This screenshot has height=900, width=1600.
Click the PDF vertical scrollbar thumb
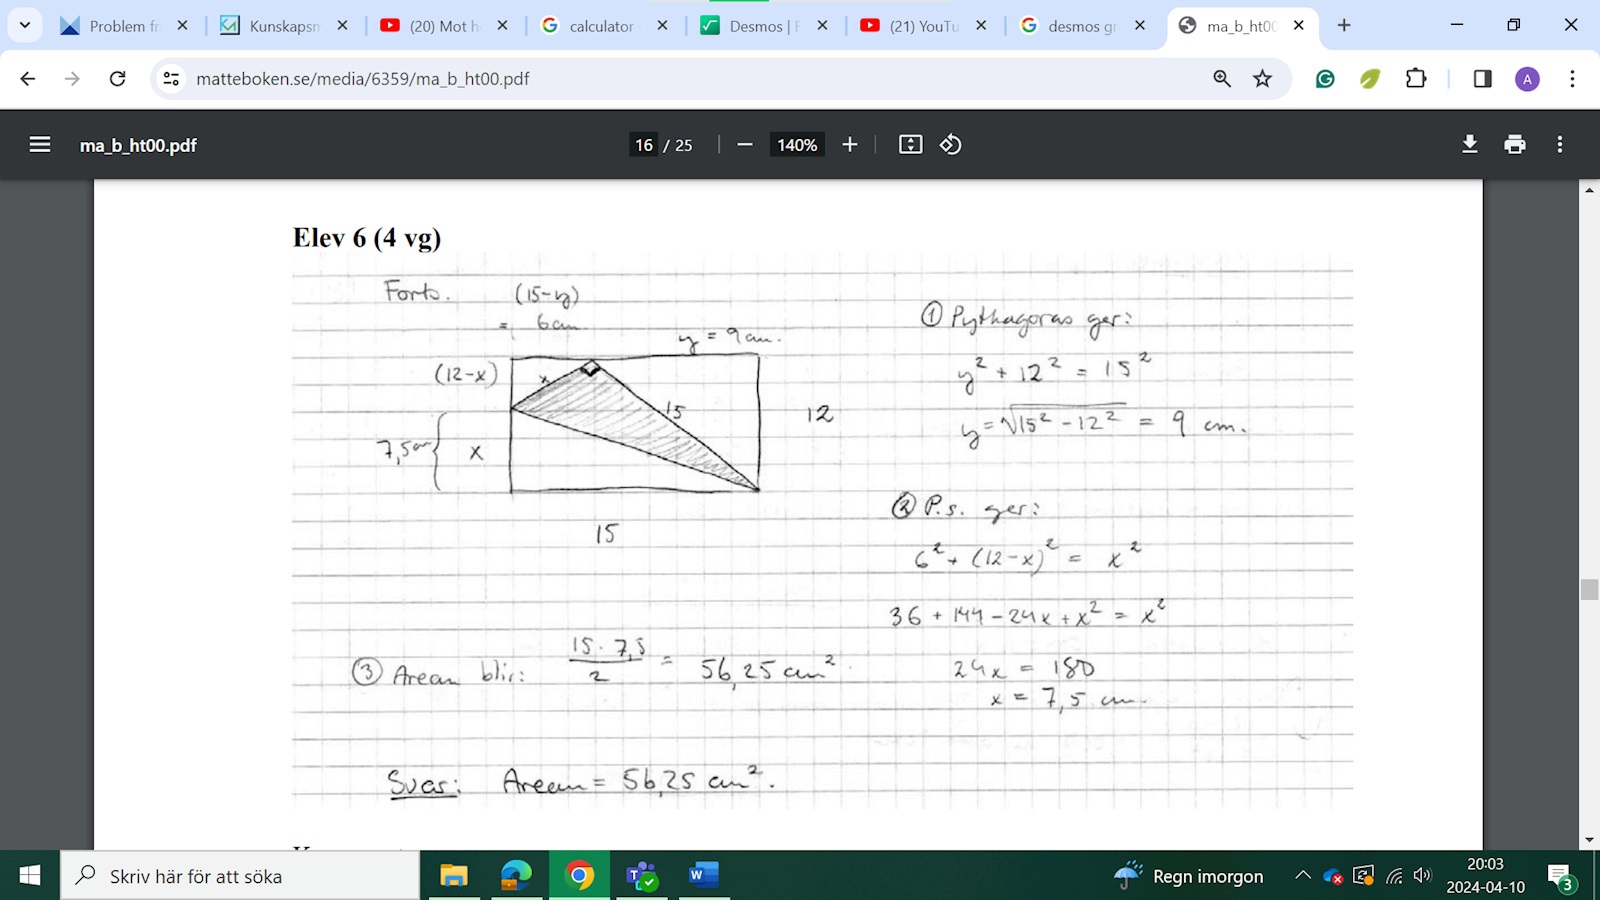click(x=1589, y=589)
